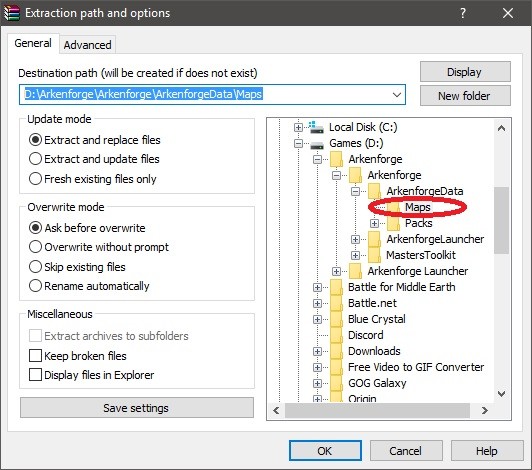Image resolution: width=532 pixels, height=470 pixels.
Task: Expand the Local Disk (C:) tree node
Action: click(x=298, y=128)
